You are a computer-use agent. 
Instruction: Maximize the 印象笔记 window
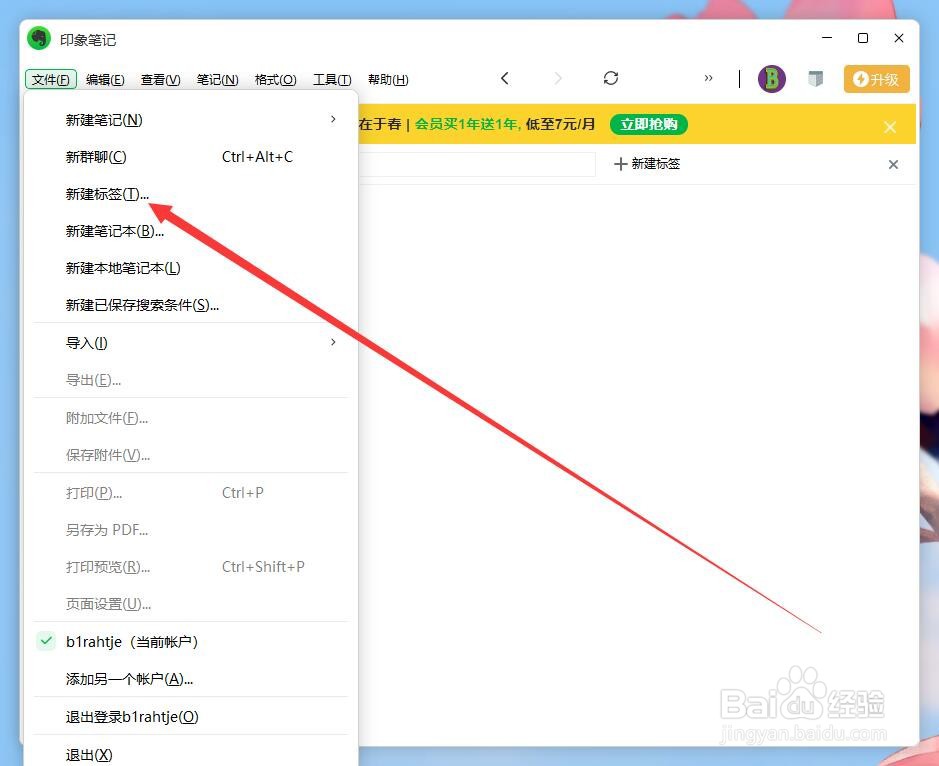(x=863, y=38)
